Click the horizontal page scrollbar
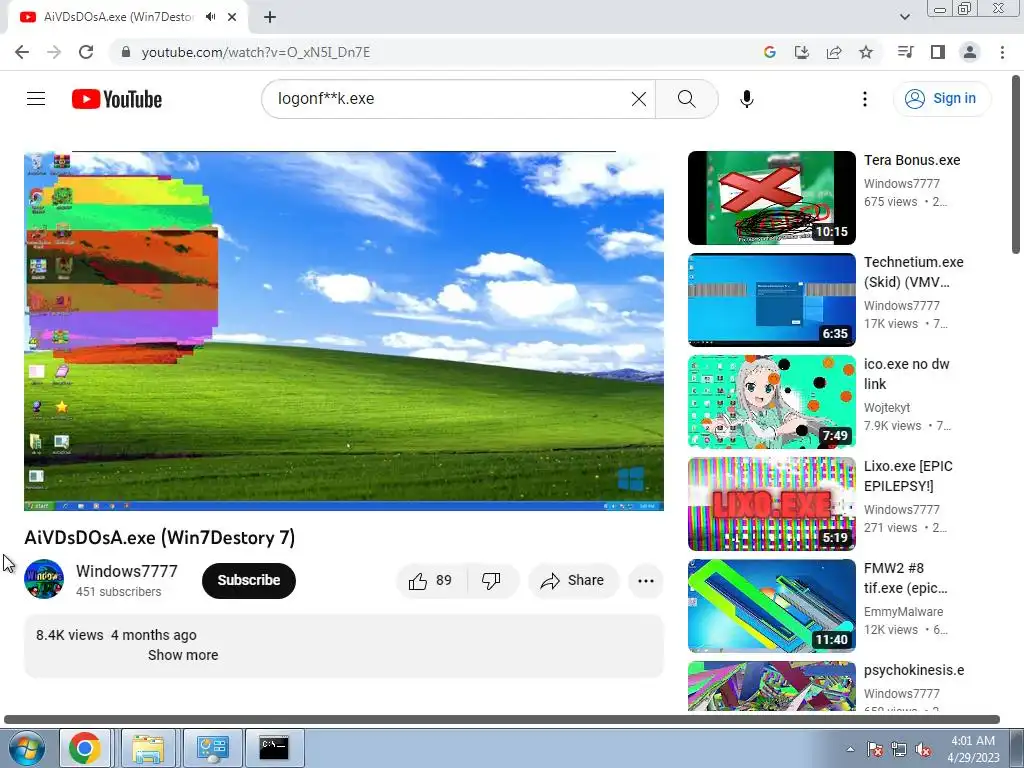This screenshot has width=1024, height=768. pos(502,719)
